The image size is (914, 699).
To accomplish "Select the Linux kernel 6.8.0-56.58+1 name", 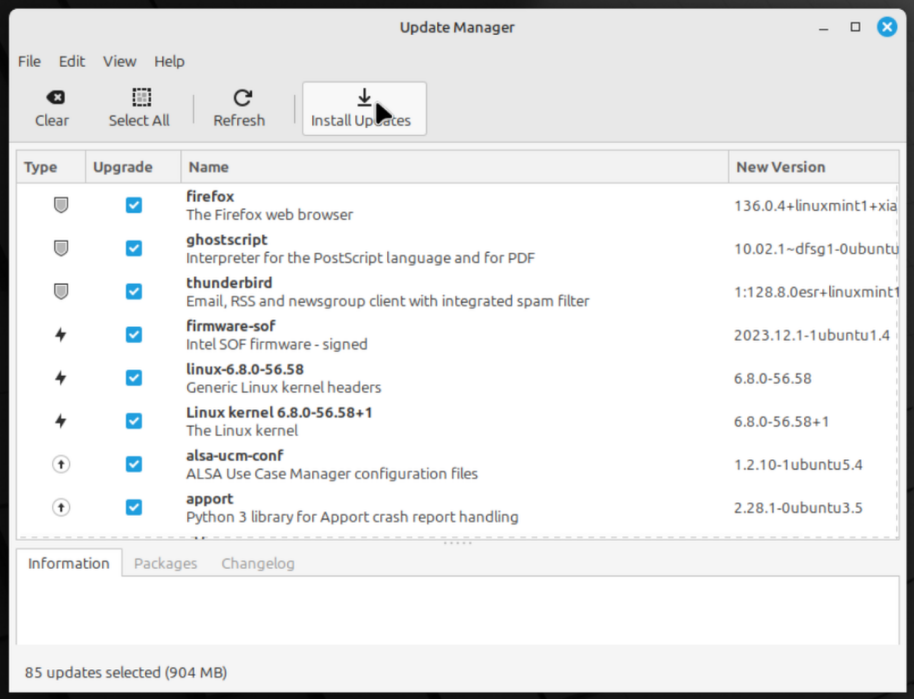I will click(x=279, y=412).
